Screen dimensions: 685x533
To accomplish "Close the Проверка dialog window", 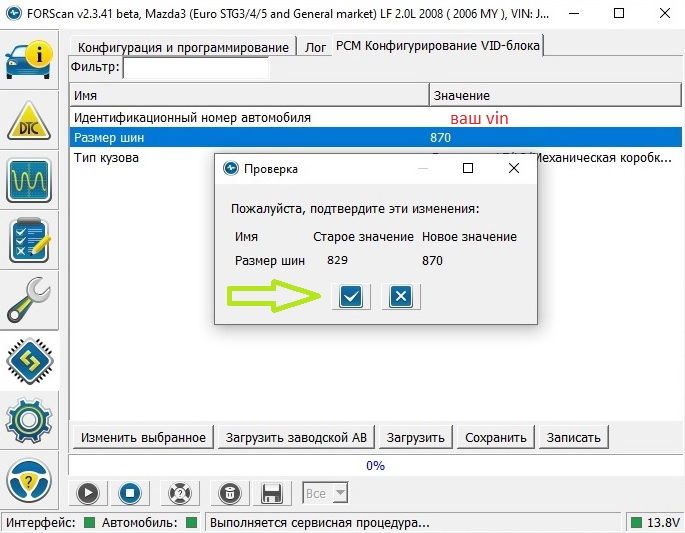I will click(514, 168).
